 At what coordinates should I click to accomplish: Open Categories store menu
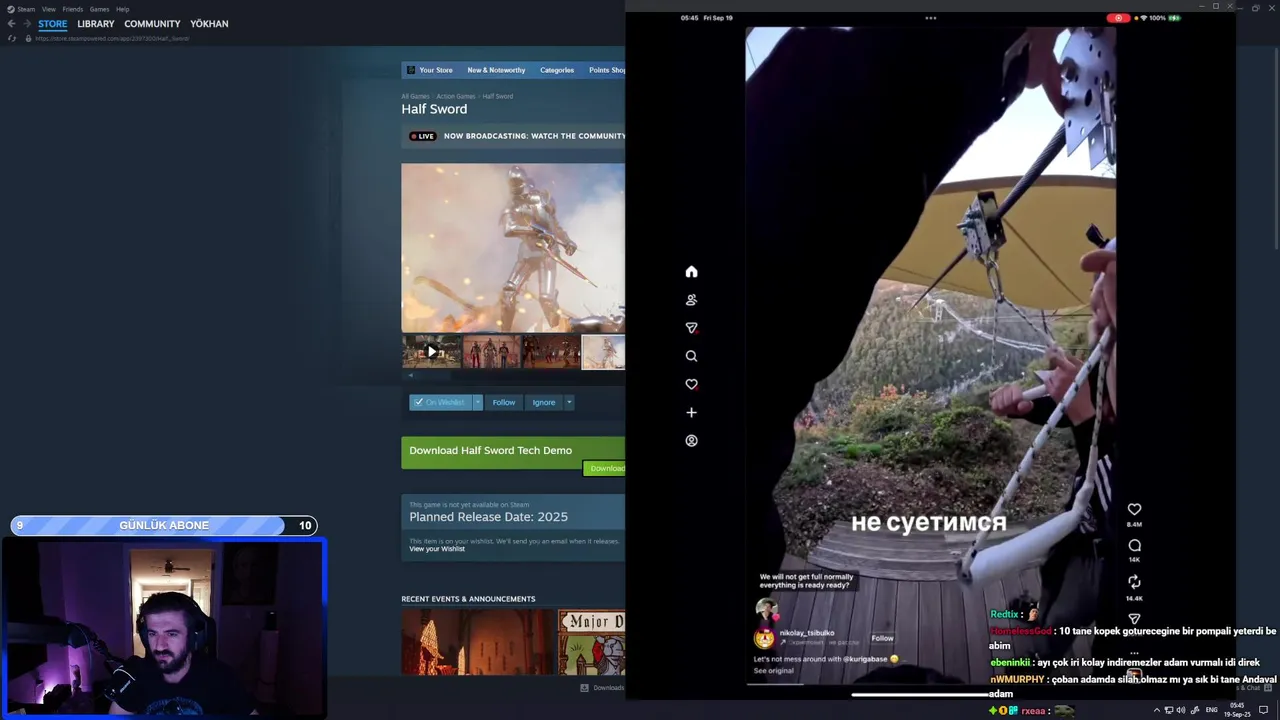point(557,70)
